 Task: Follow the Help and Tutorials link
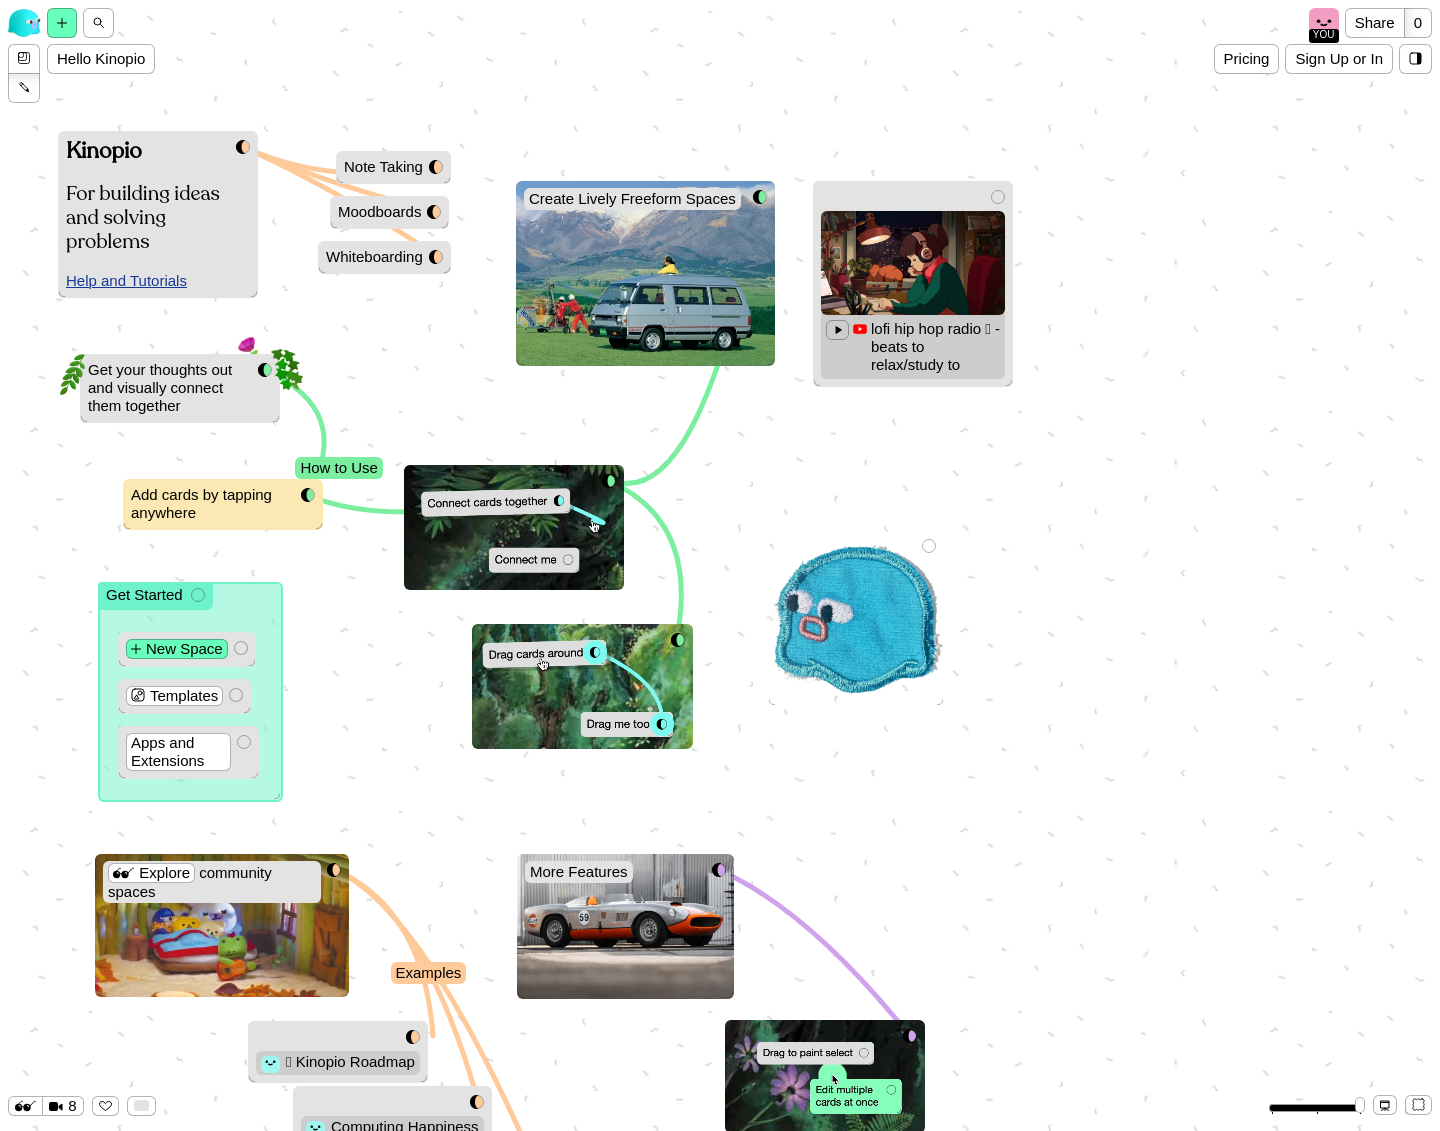[x=126, y=281]
